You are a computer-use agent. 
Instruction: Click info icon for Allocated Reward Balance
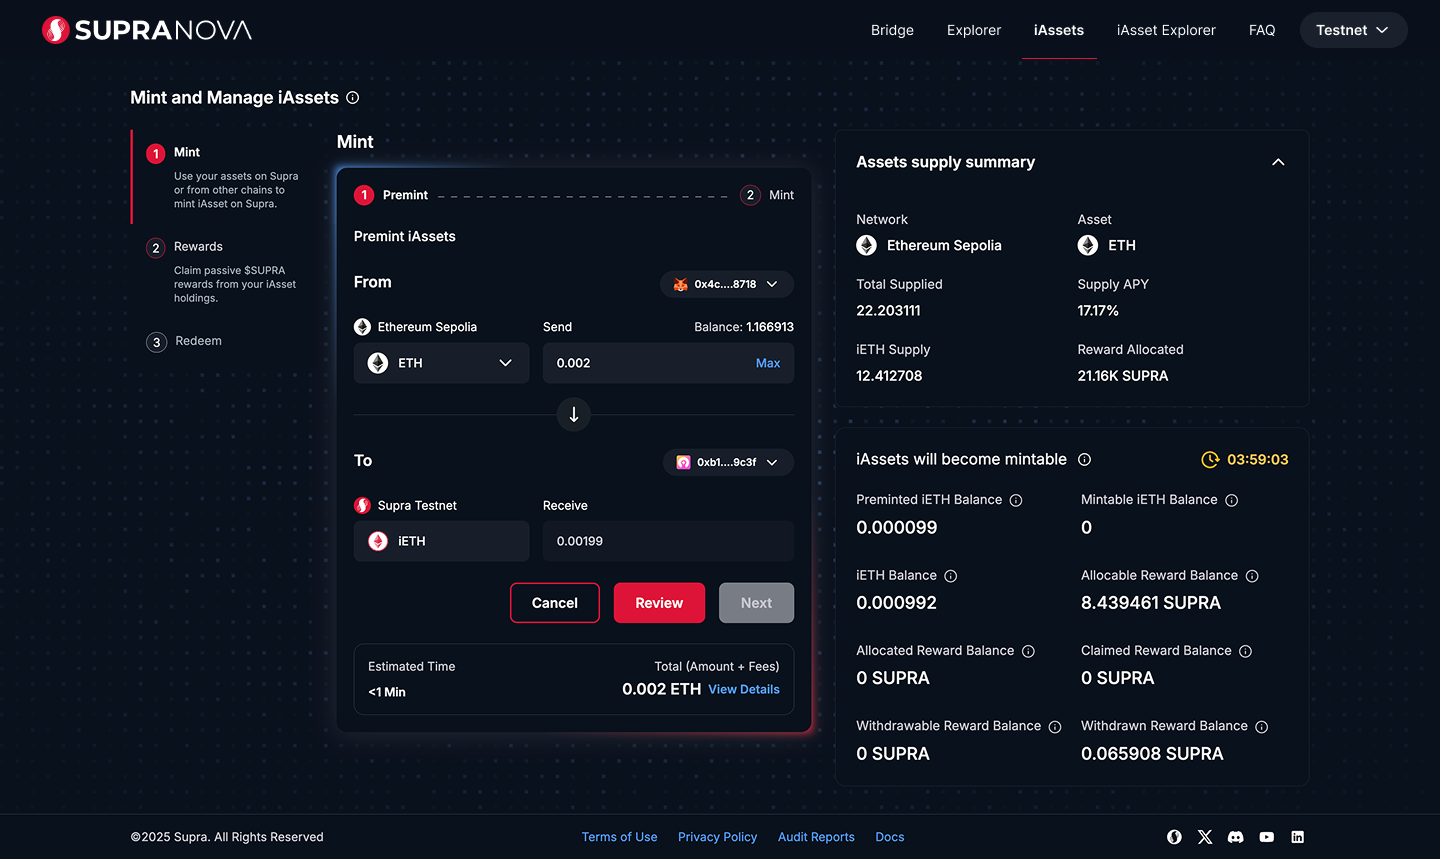pos(1028,651)
